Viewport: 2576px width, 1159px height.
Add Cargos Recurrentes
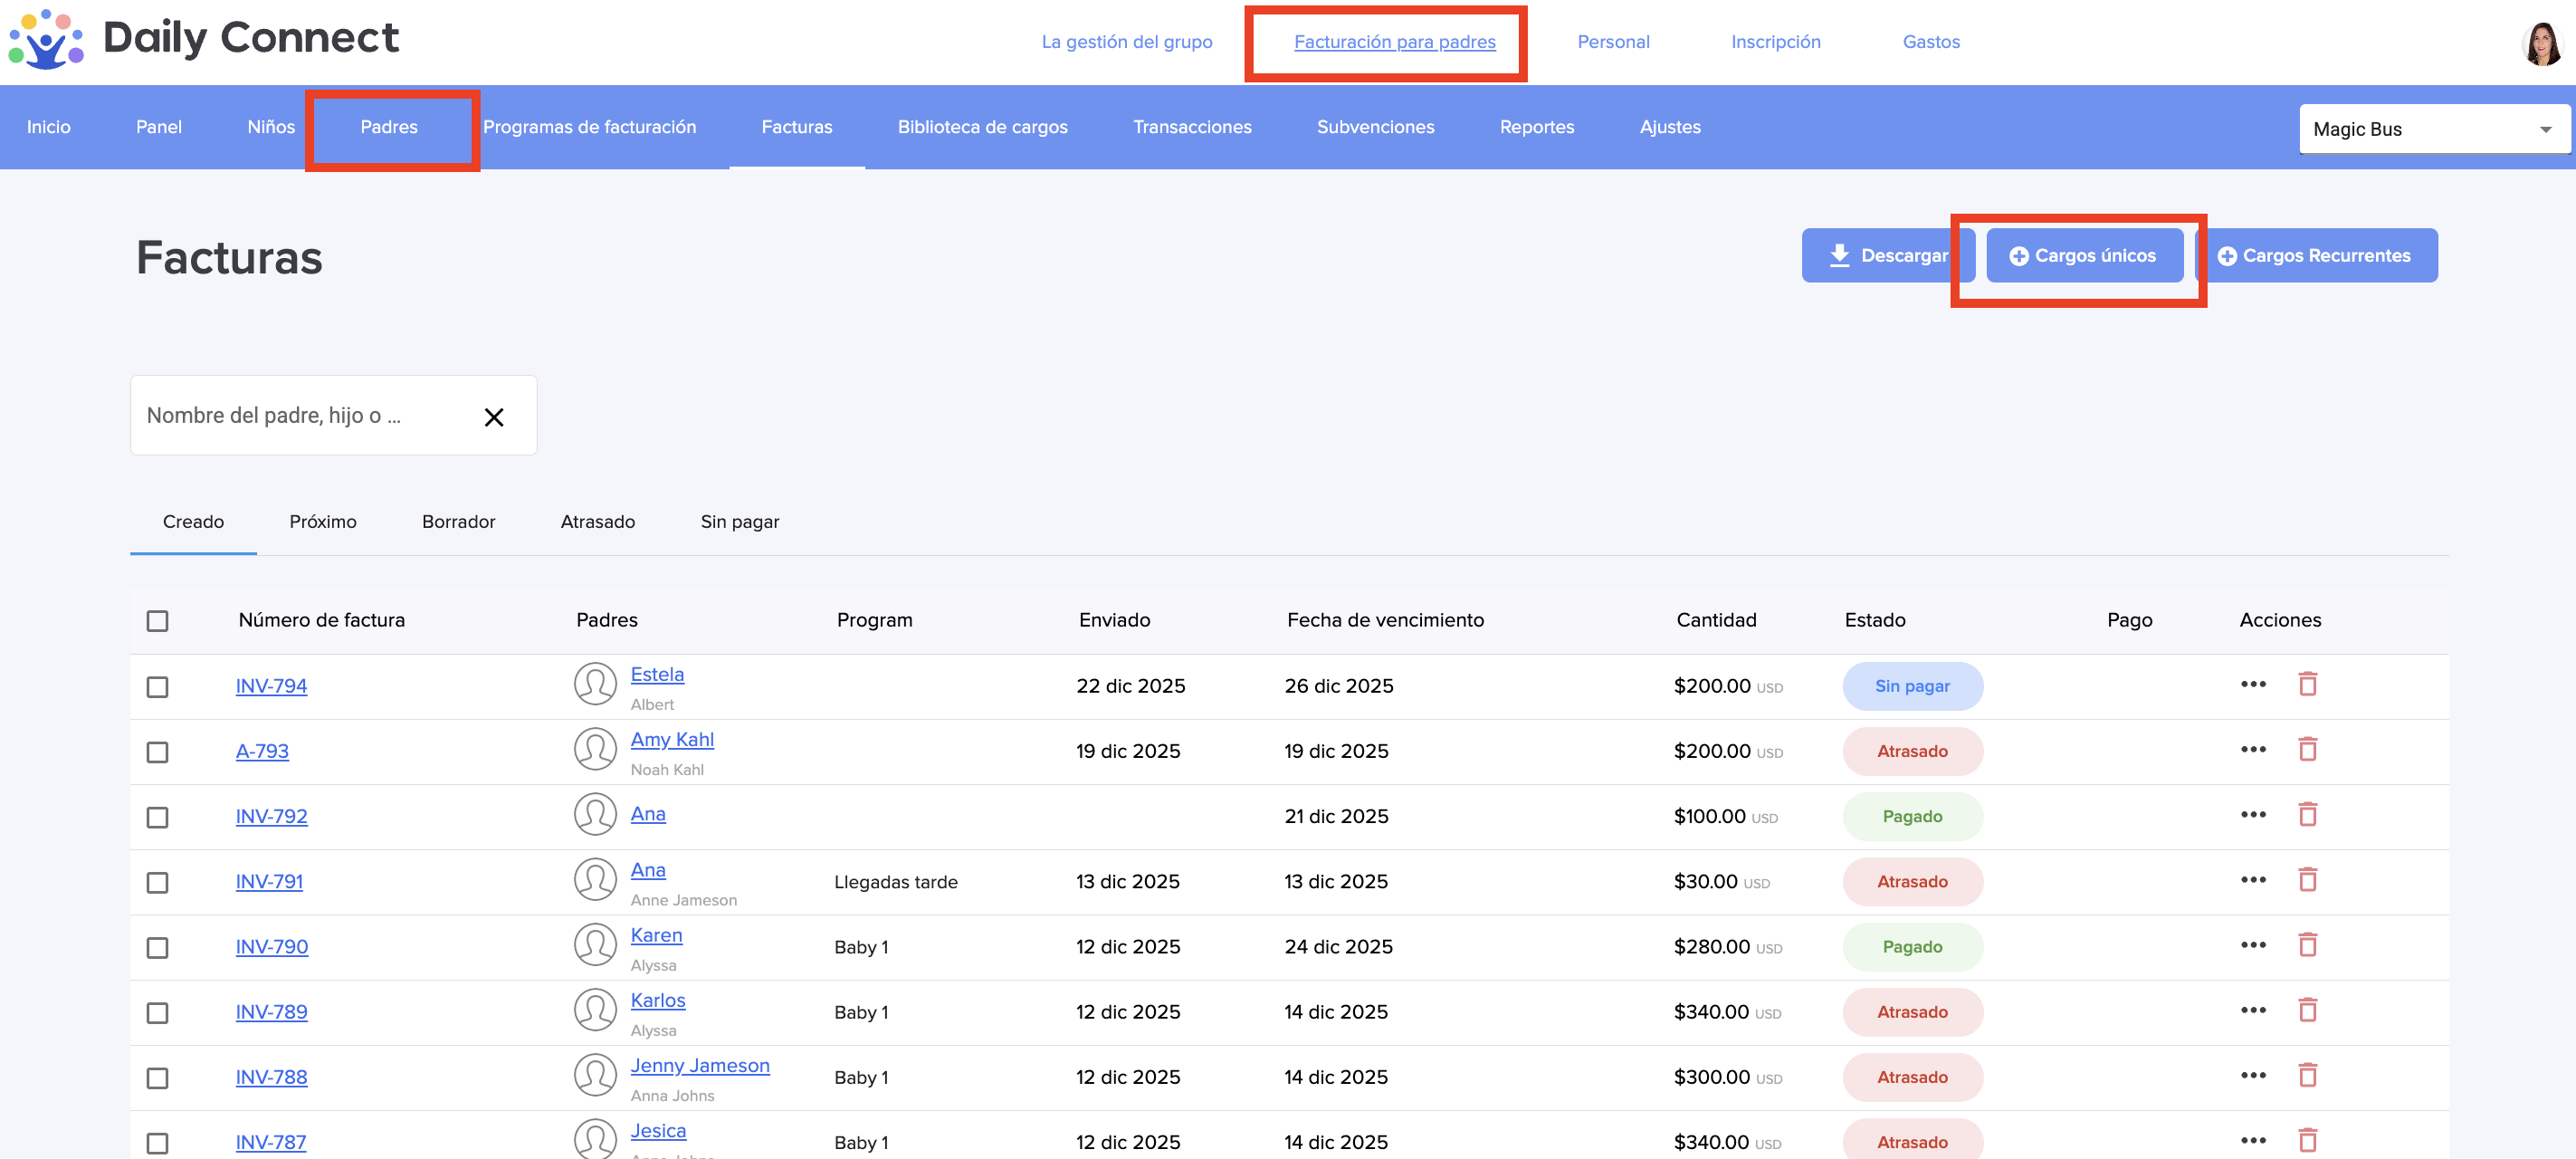point(2314,256)
